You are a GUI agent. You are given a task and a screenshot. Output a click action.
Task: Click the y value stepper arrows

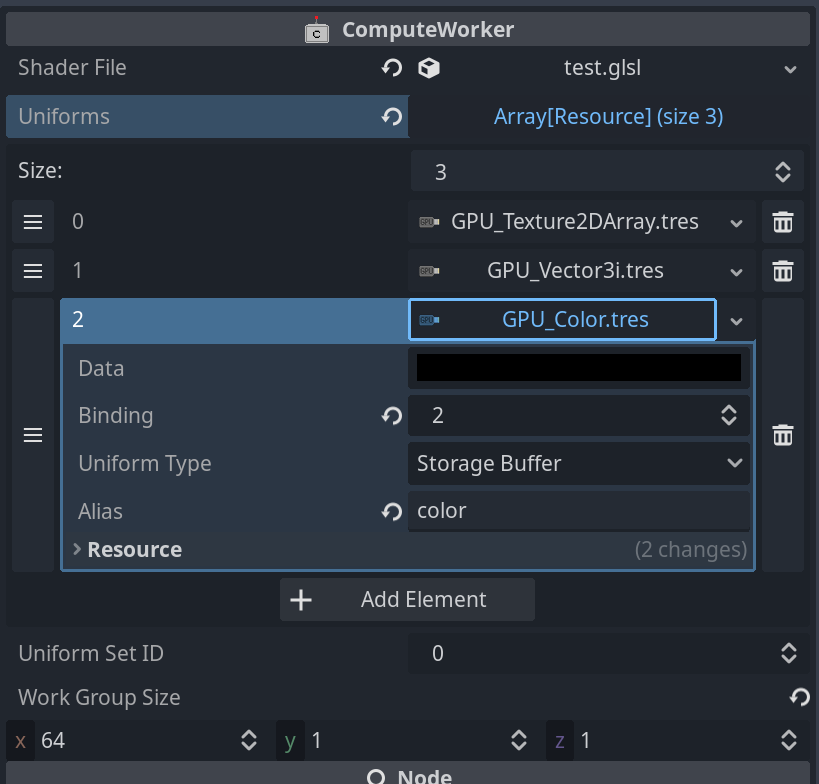pos(519,741)
